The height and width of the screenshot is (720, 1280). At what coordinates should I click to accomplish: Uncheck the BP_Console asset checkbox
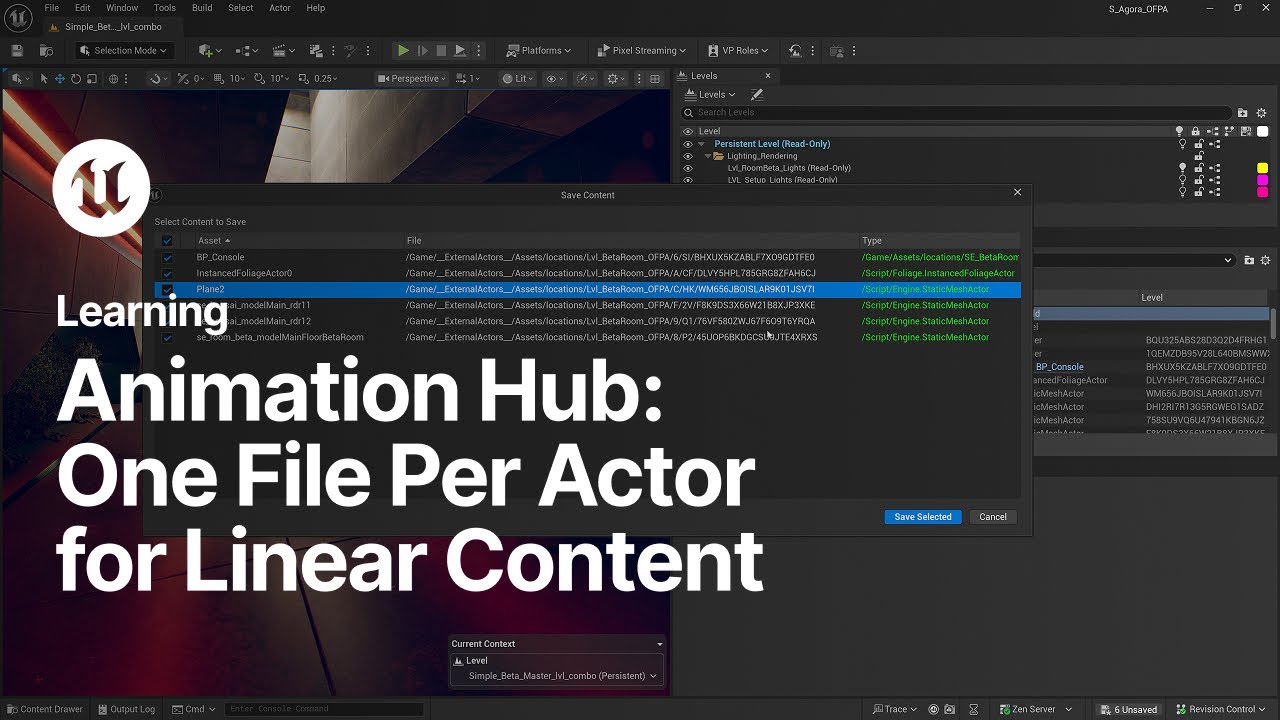(167, 257)
